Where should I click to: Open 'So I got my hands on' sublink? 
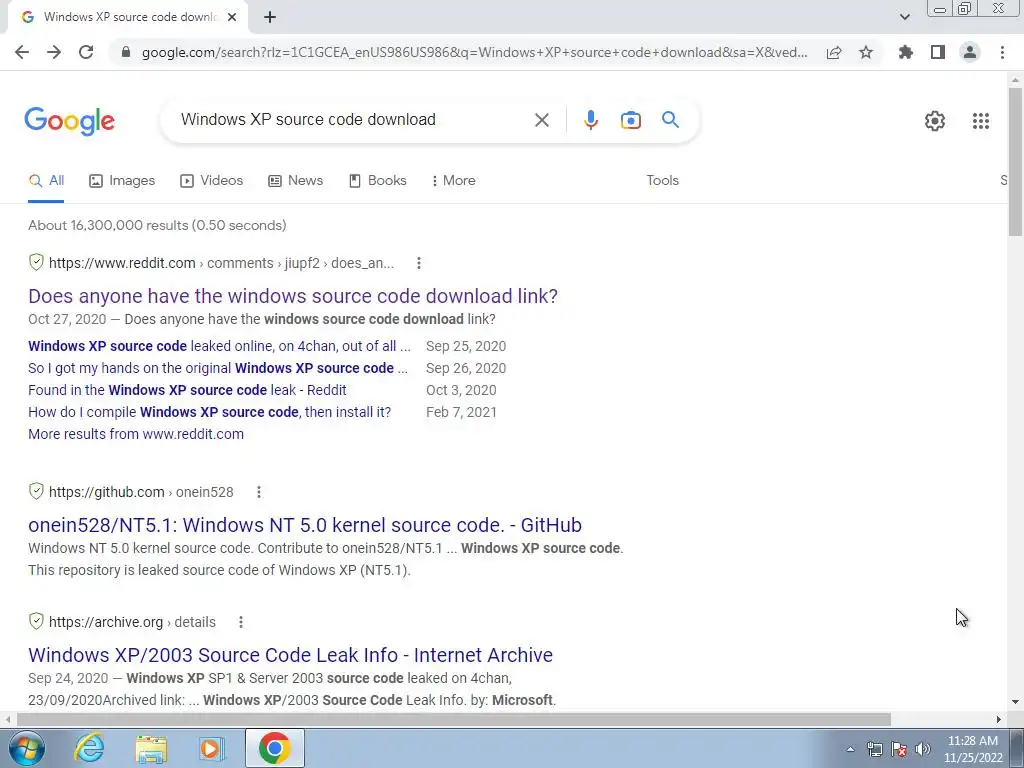pos(217,368)
